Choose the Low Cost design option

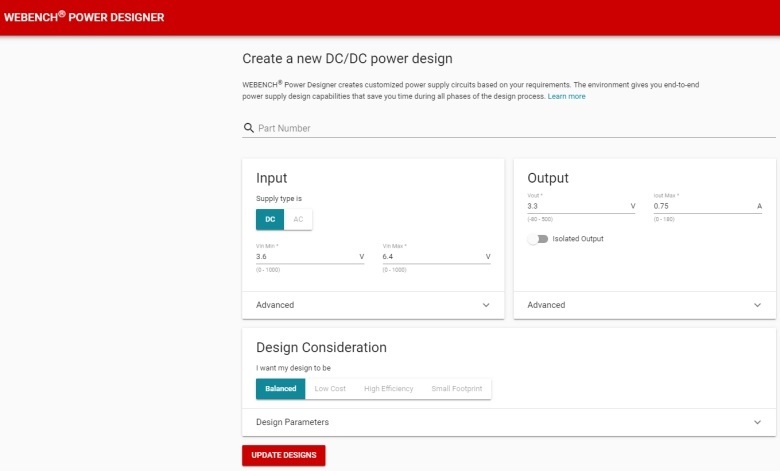330,388
